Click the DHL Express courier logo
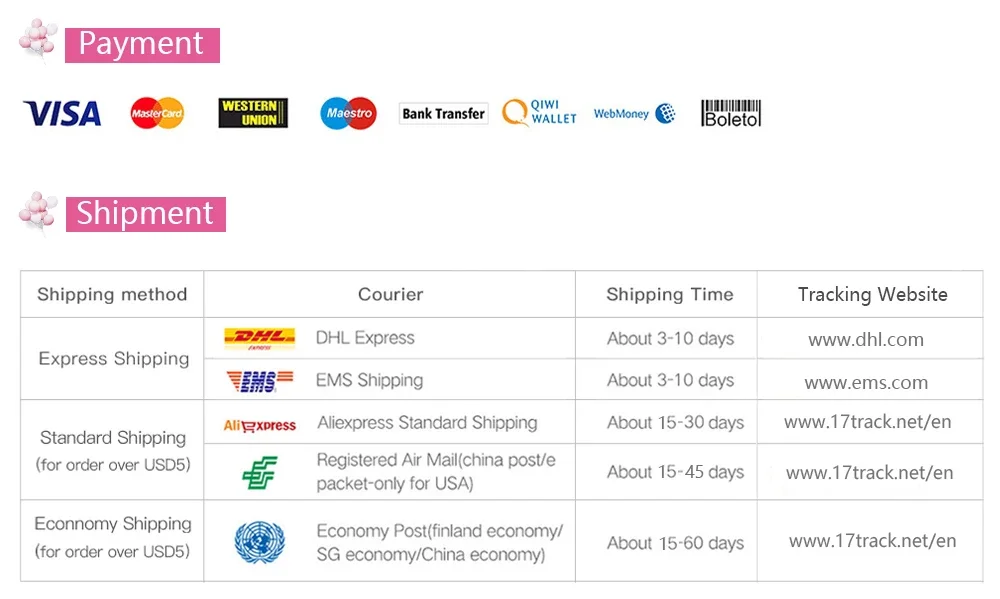Image resolution: width=1000 pixels, height=599 pixels. coord(260,338)
